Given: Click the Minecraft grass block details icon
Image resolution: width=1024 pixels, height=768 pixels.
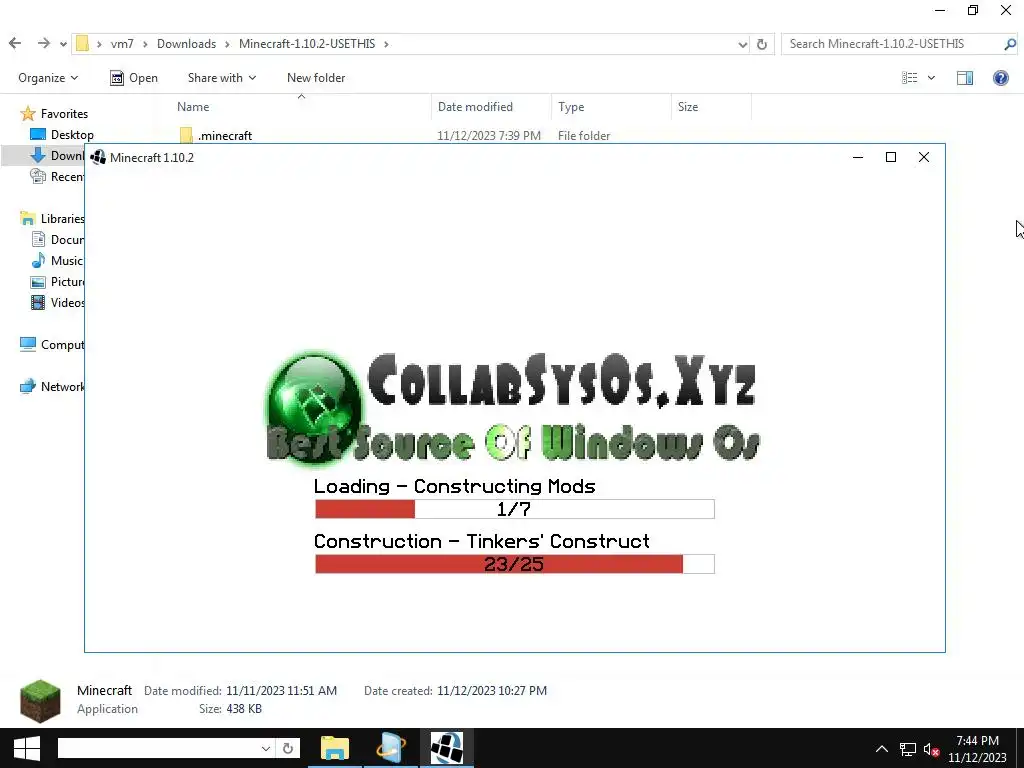Looking at the screenshot, I should [40, 701].
